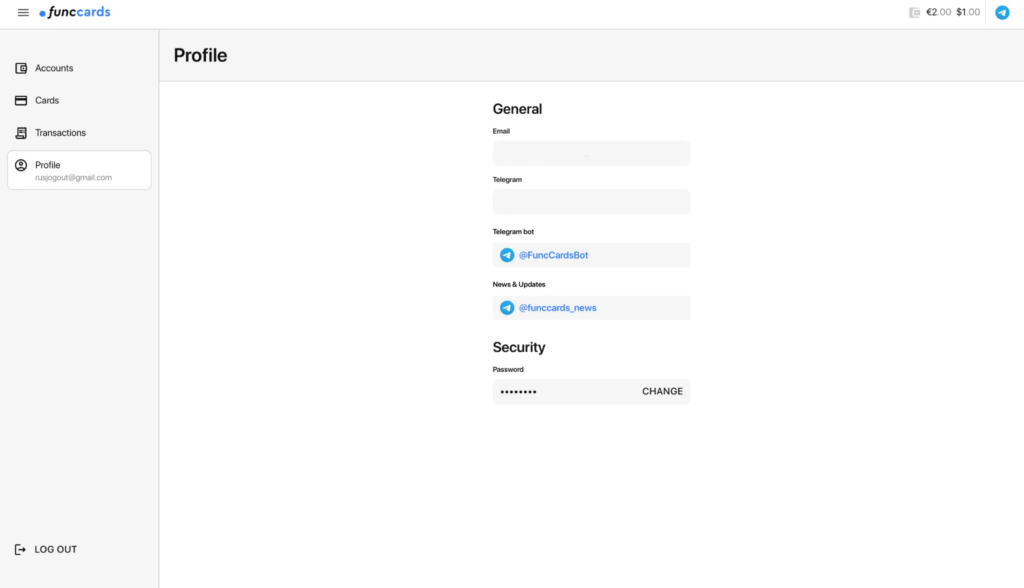Select the Profile avatar icon
This screenshot has height=588, width=1024.
[21, 165]
